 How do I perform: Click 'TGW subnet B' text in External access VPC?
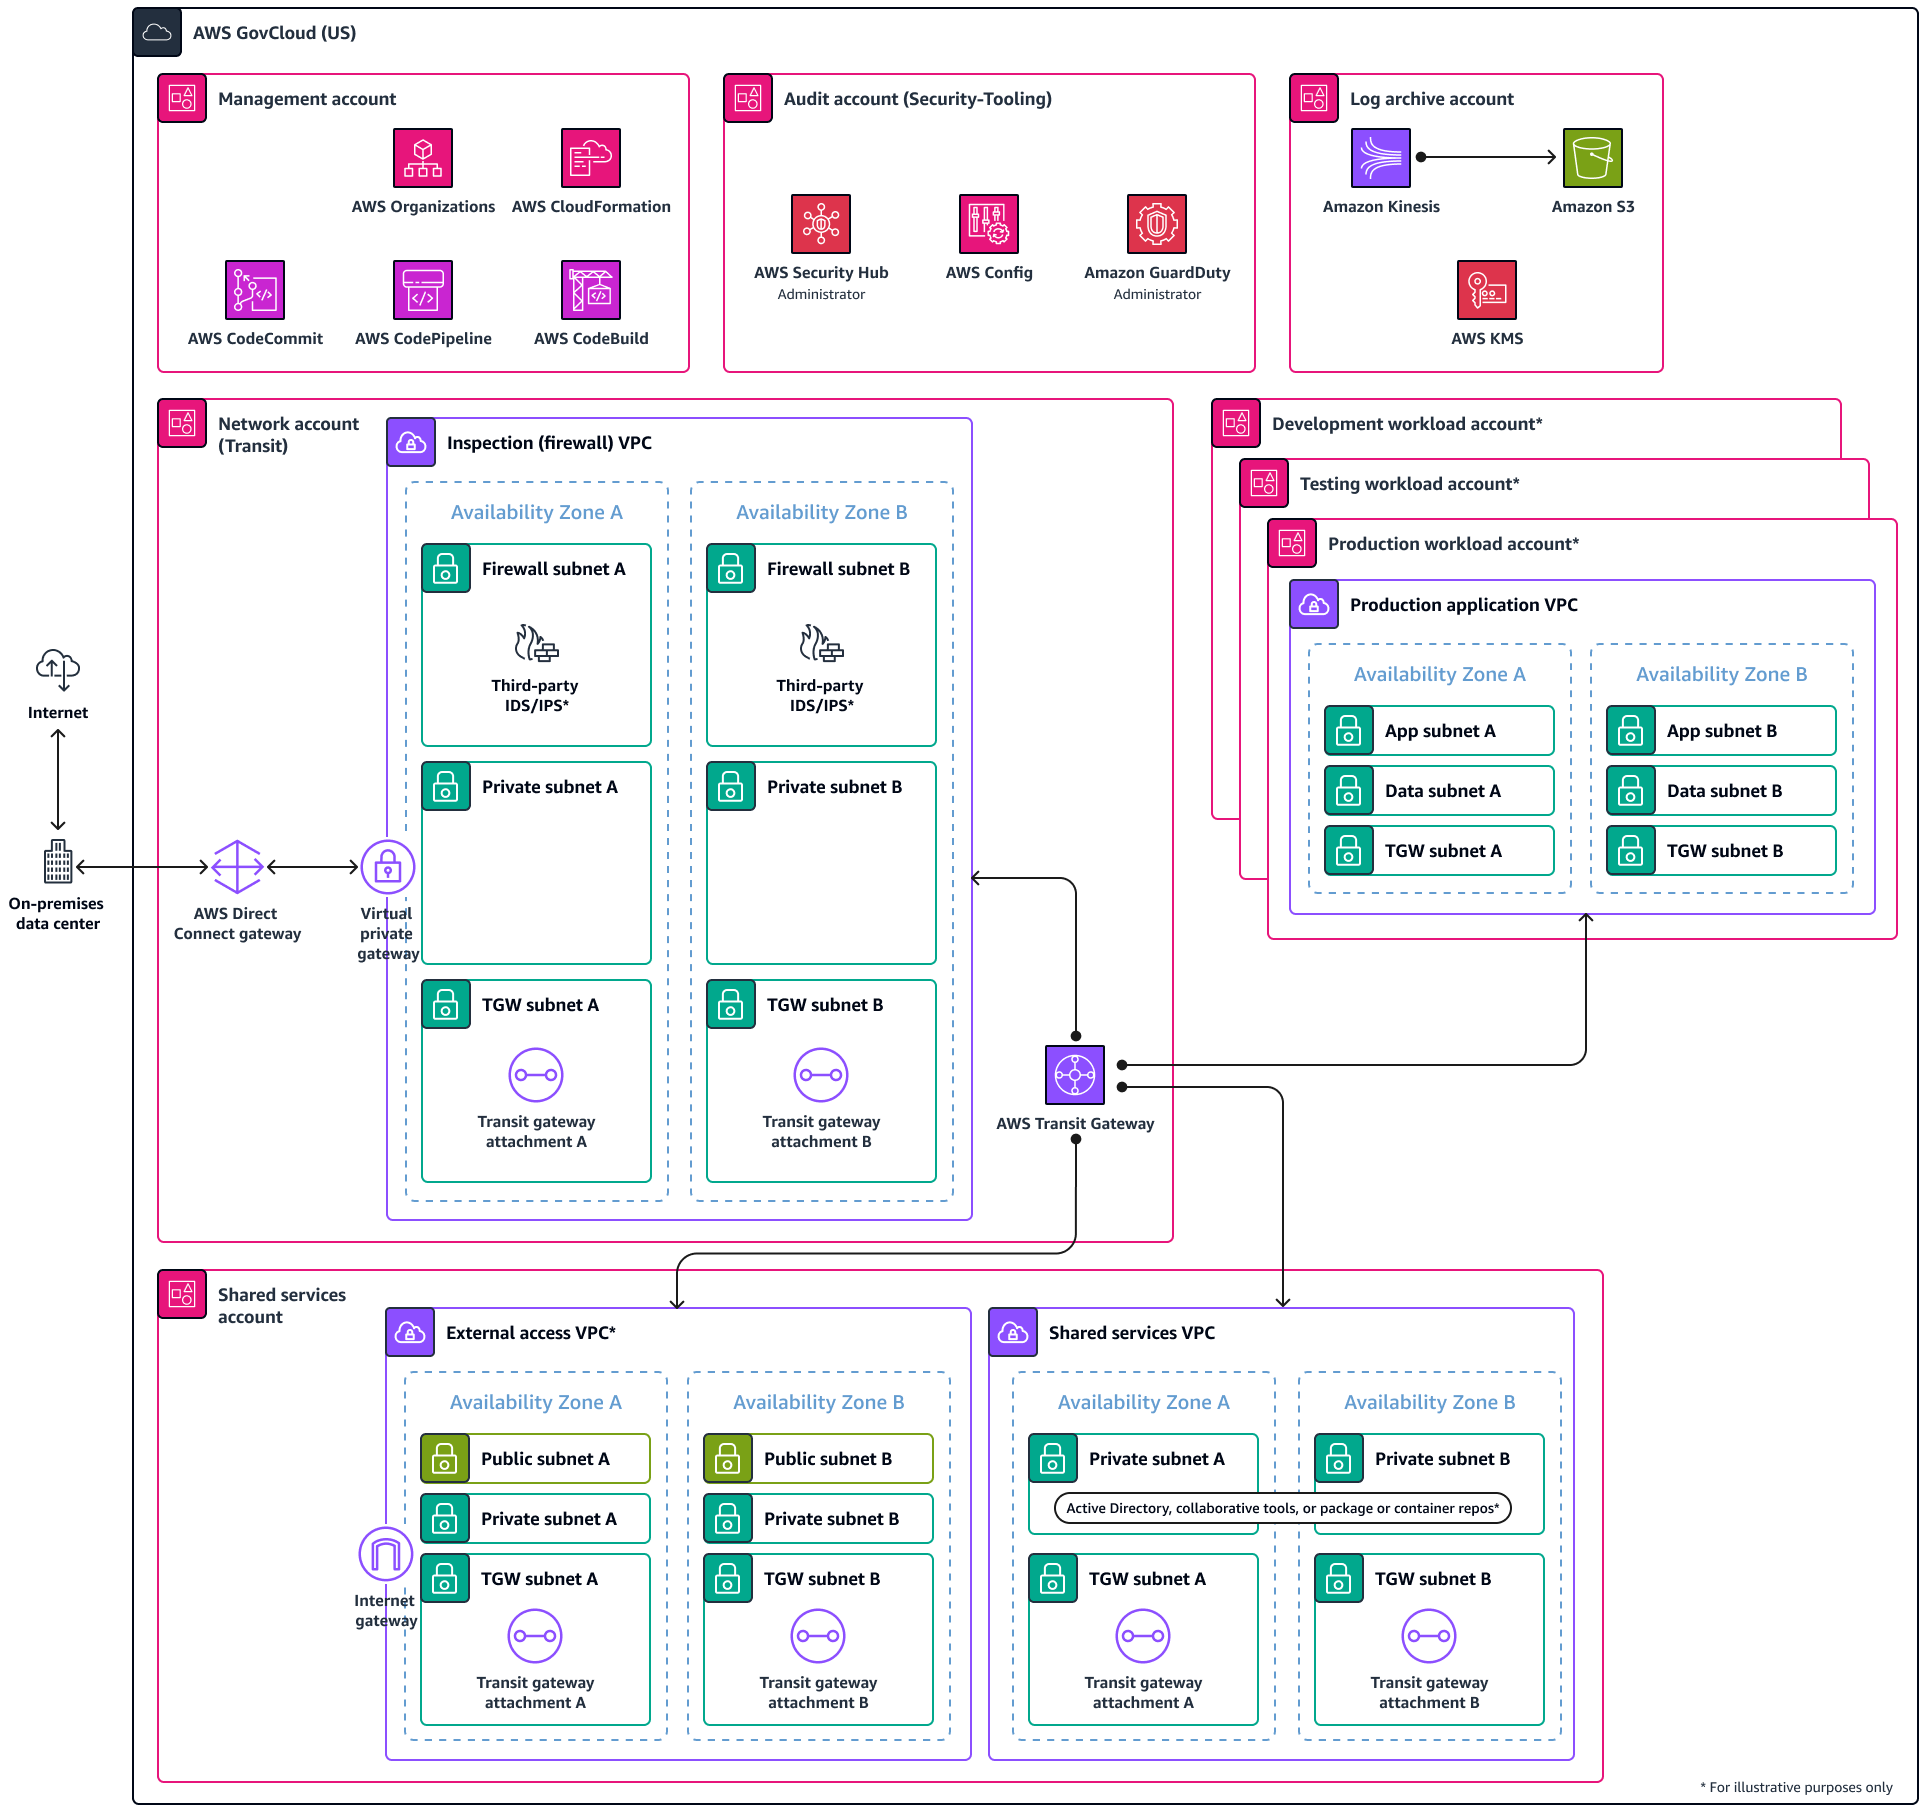pyautogui.click(x=822, y=1579)
